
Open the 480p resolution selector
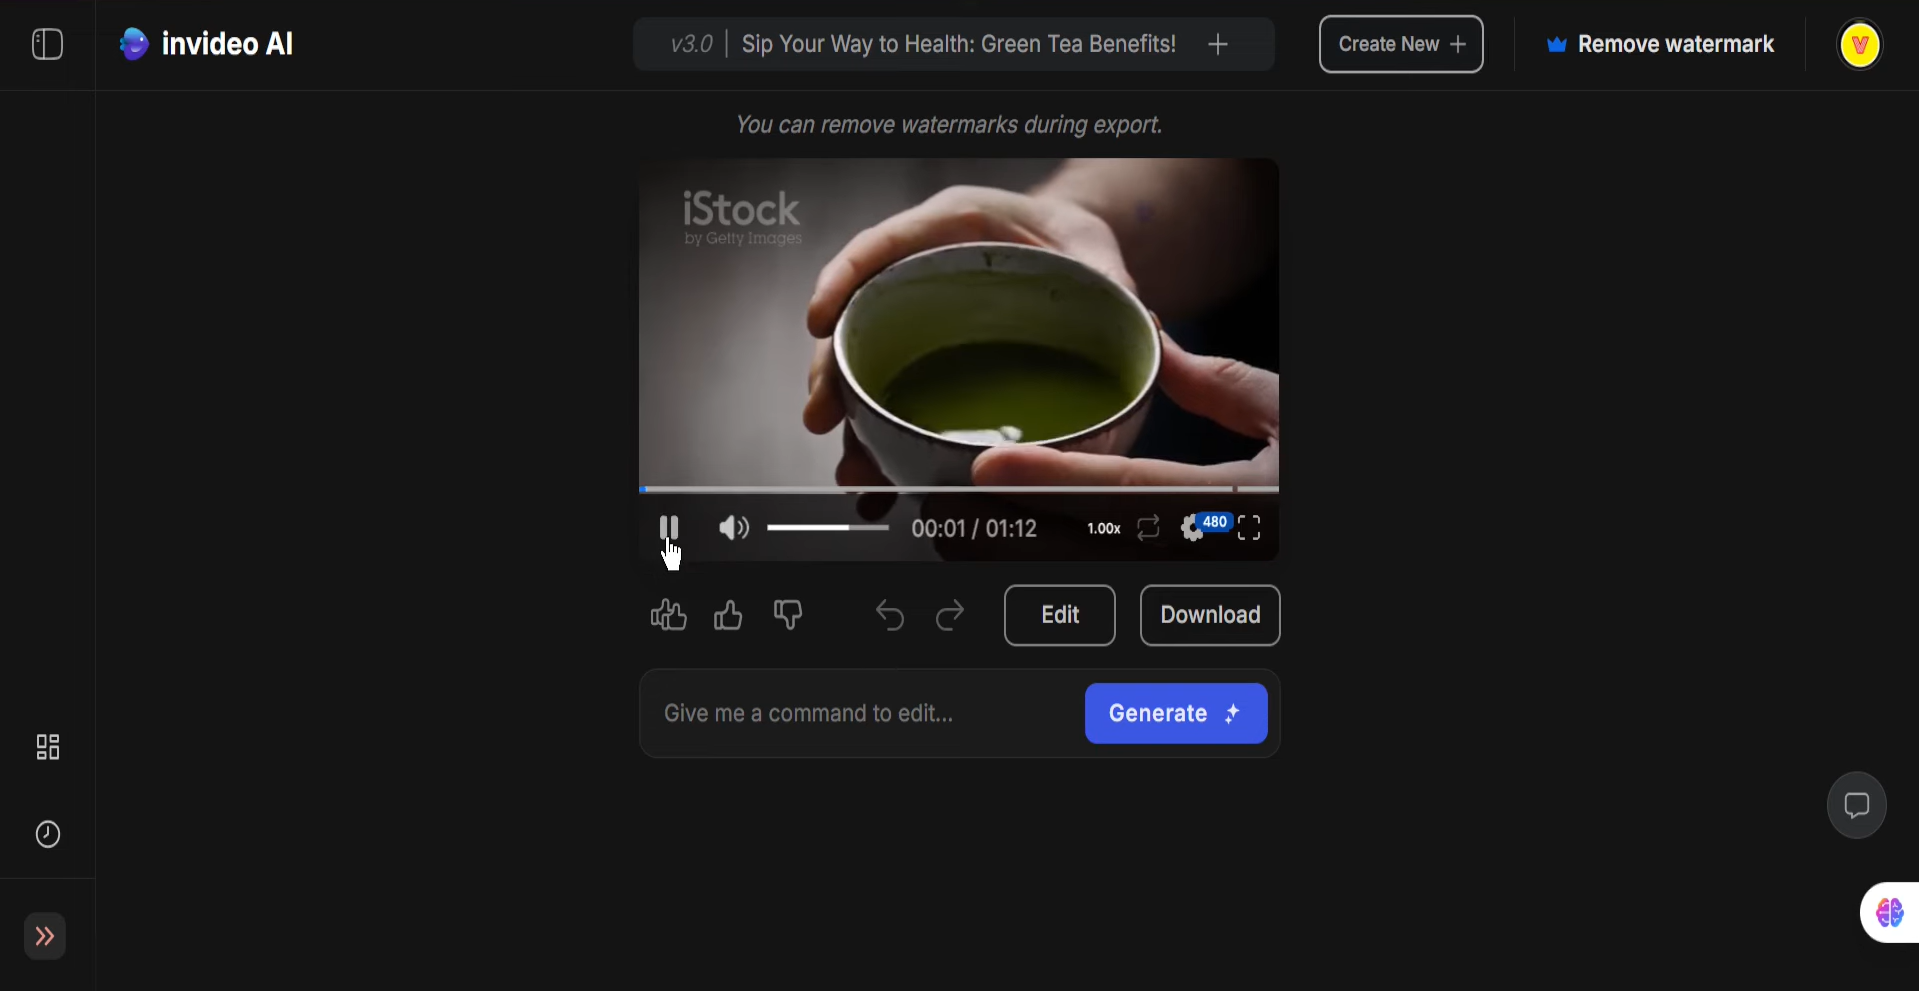pos(1214,521)
